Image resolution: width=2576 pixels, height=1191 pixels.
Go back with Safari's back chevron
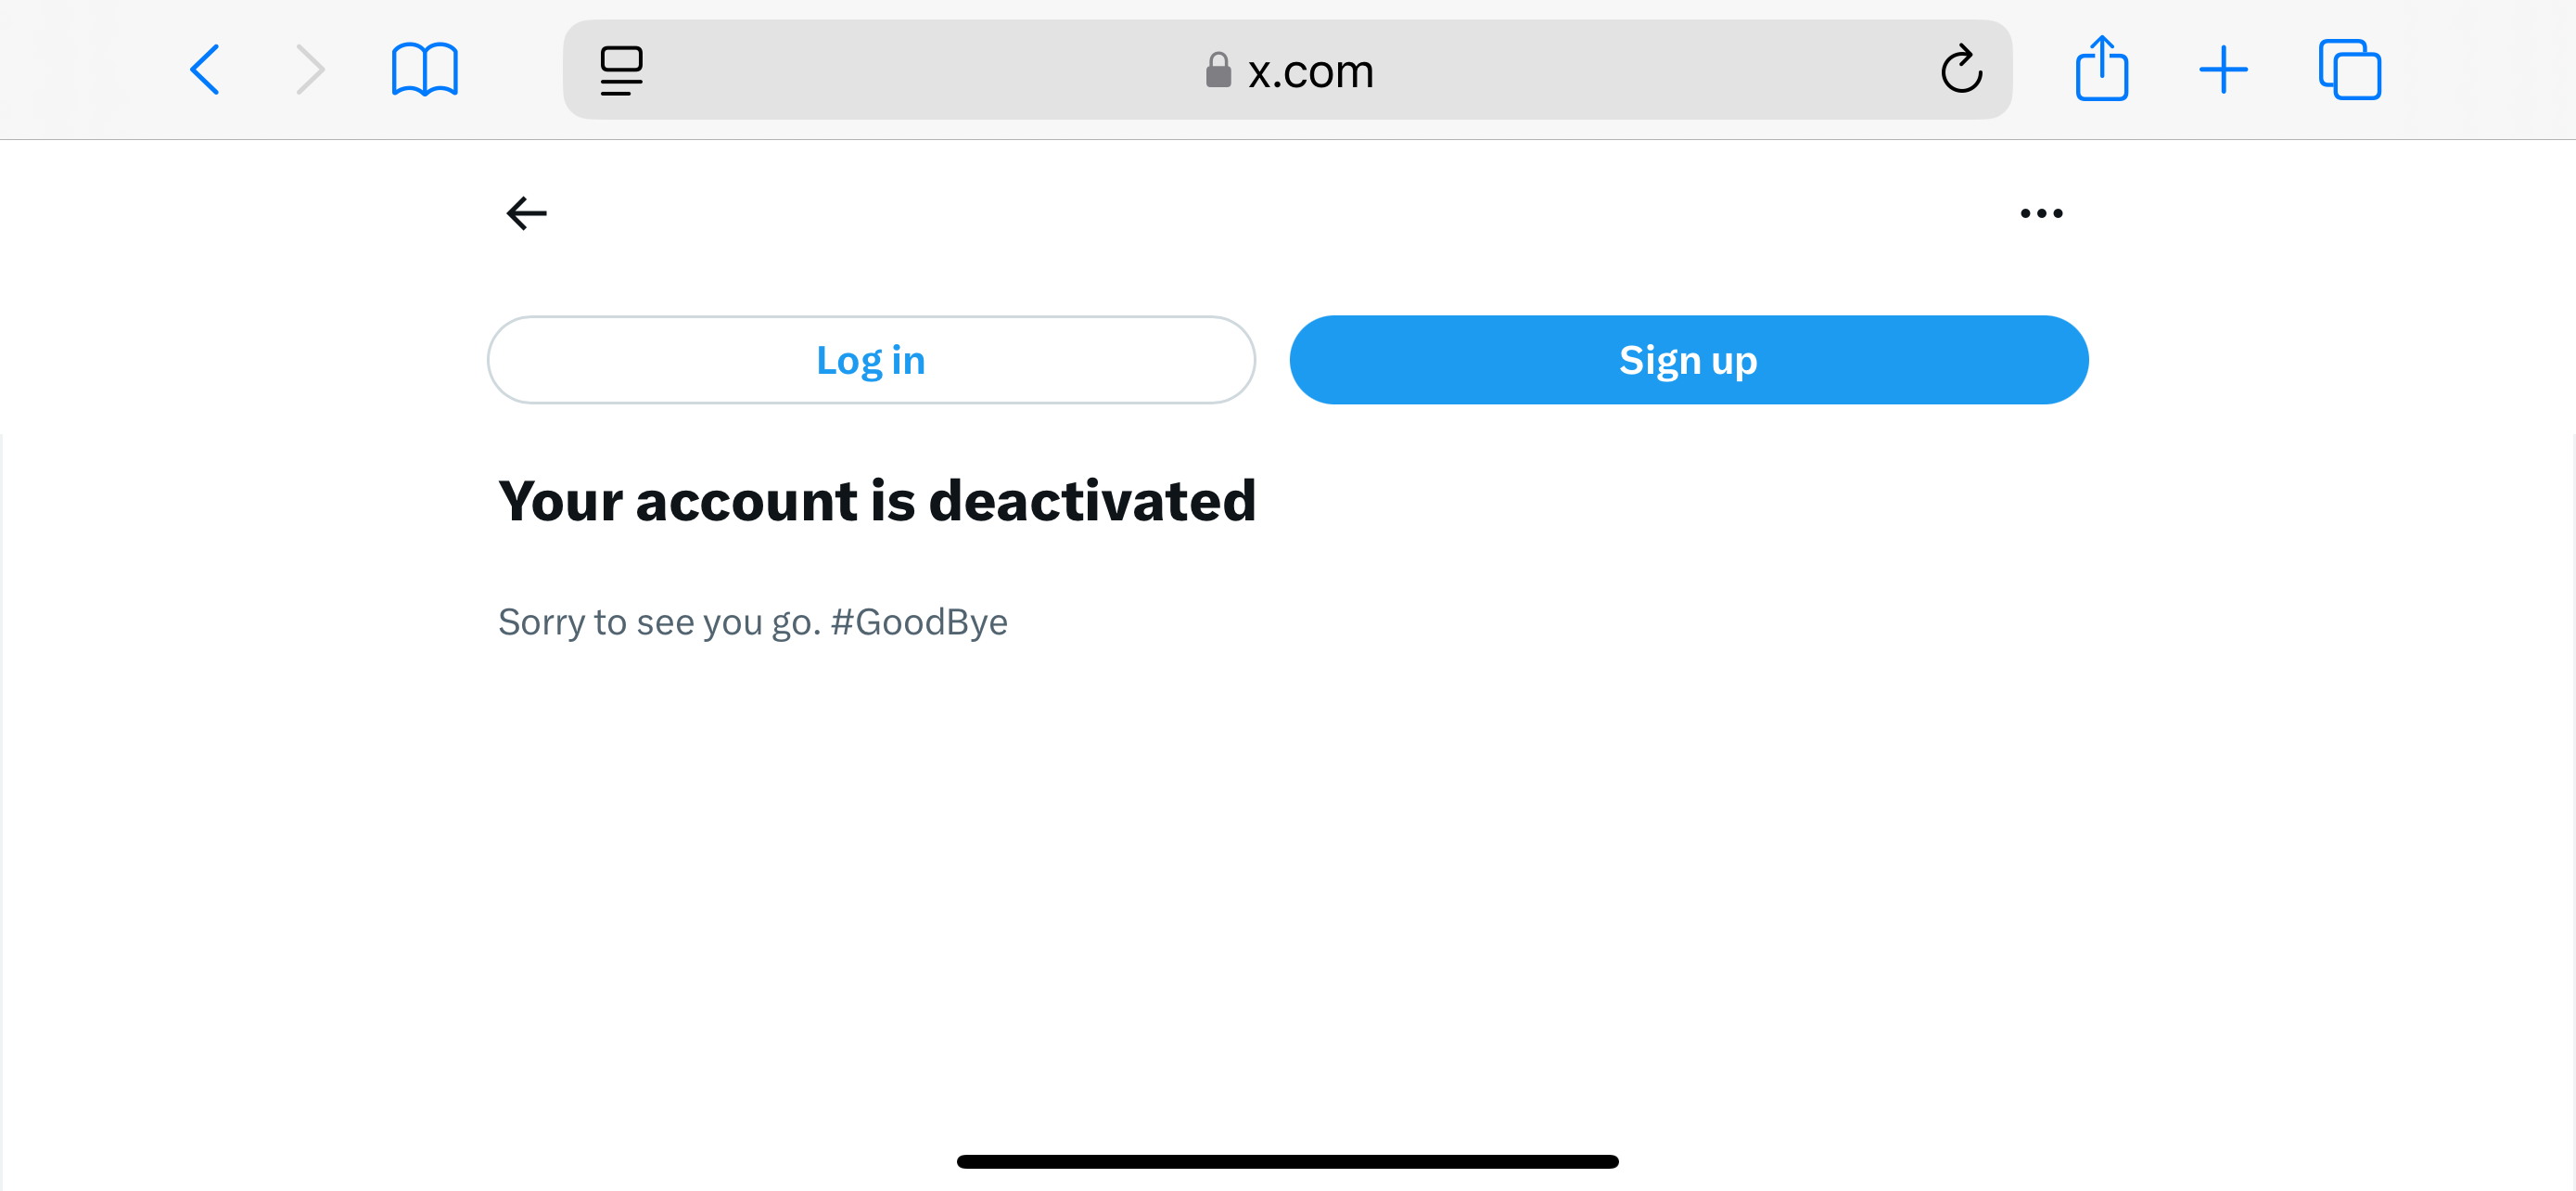pos(205,70)
